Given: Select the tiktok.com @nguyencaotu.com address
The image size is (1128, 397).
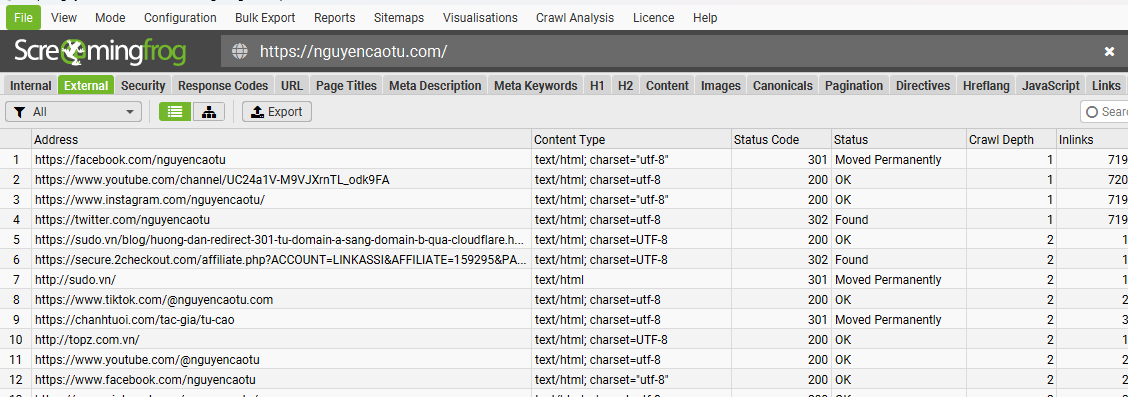Looking at the screenshot, I should (x=154, y=300).
